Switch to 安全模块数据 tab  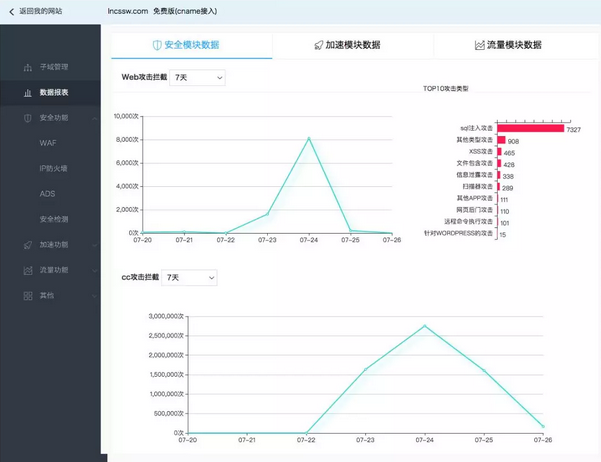point(192,45)
